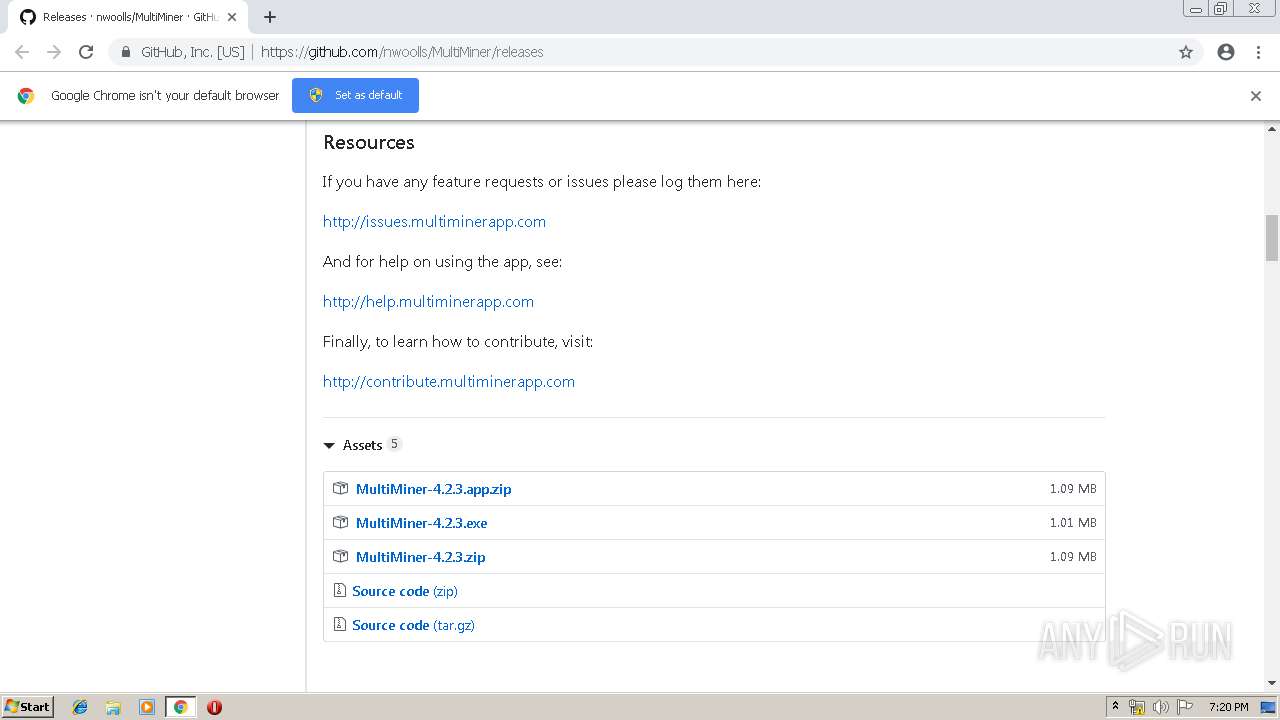This screenshot has height=720, width=1280.
Task: Click the scrollbar up arrow
Action: pos(1272,129)
